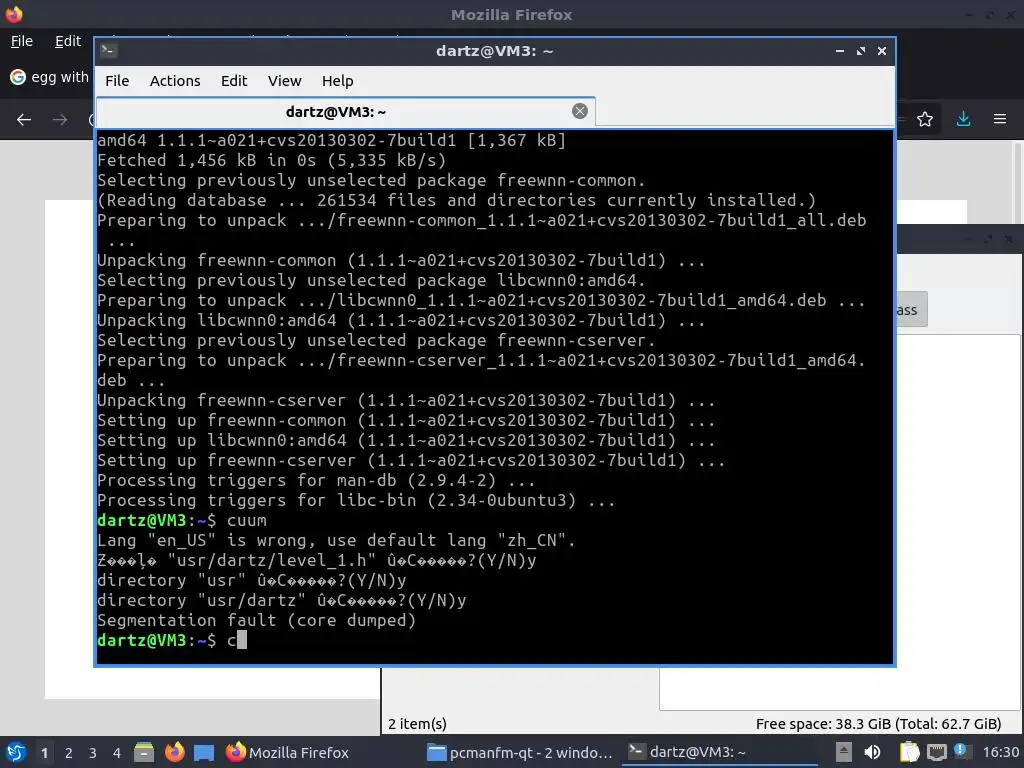This screenshot has height=768, width=1024.
Task: Select the dartz@VM3: ~ terminal tab
Action: point(345,112)
